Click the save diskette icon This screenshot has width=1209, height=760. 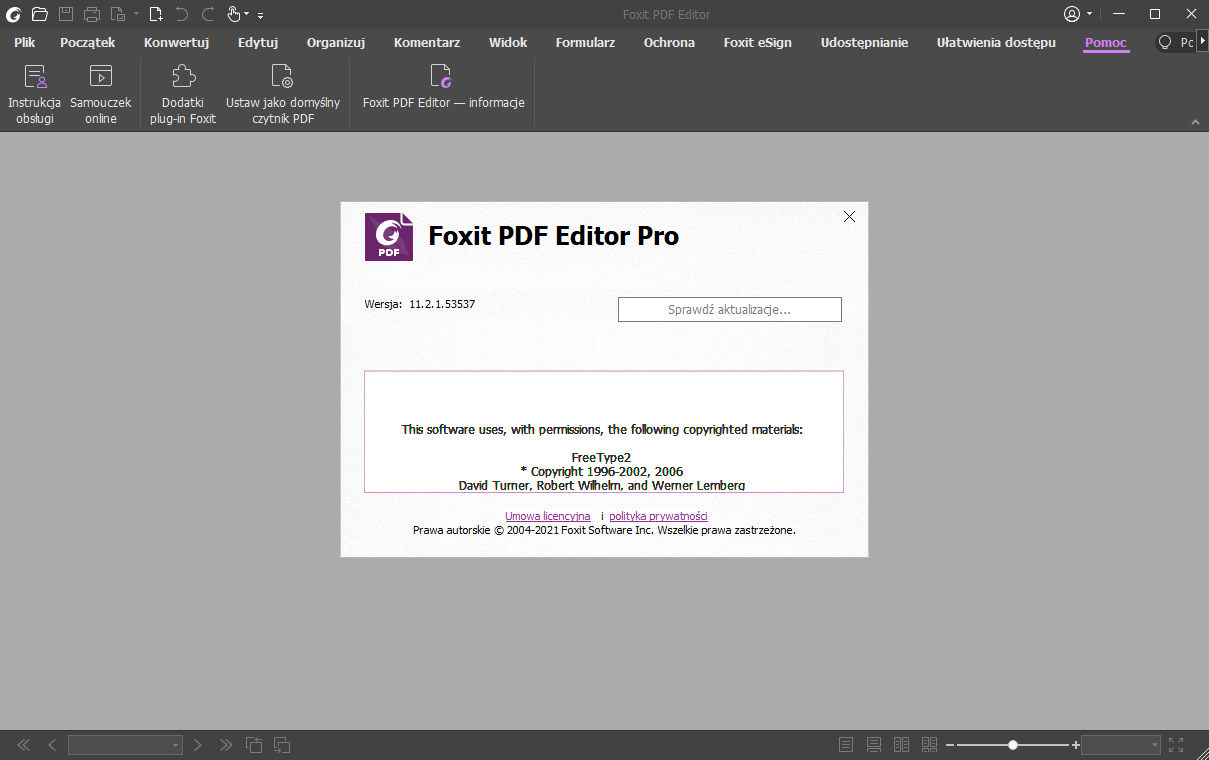pos(66,14)
